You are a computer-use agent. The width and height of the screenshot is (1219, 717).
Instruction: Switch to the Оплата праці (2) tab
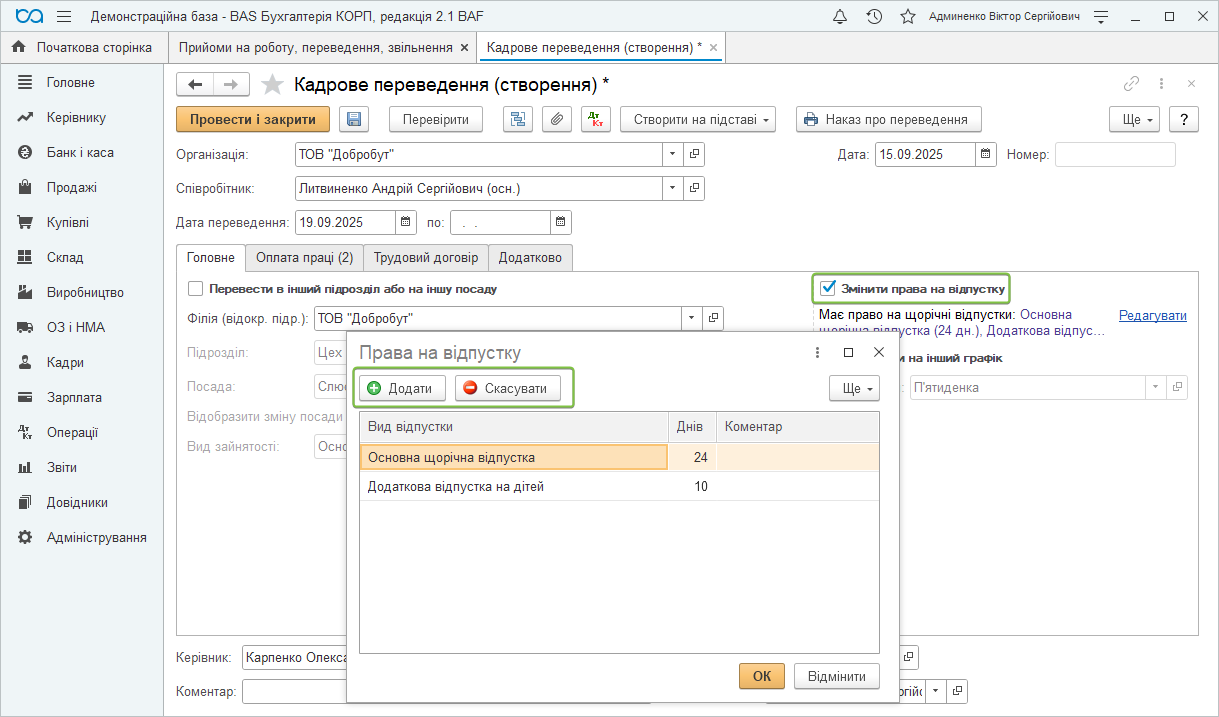(304, 258)
